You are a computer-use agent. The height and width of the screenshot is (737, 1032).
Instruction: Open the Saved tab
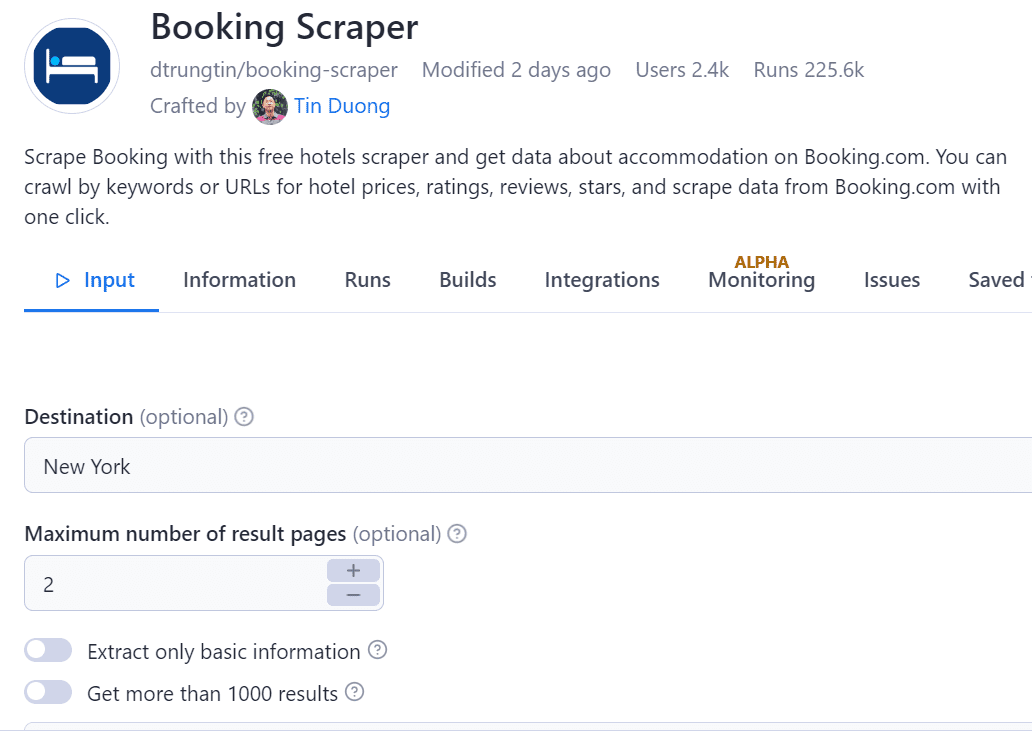point(998,280)
